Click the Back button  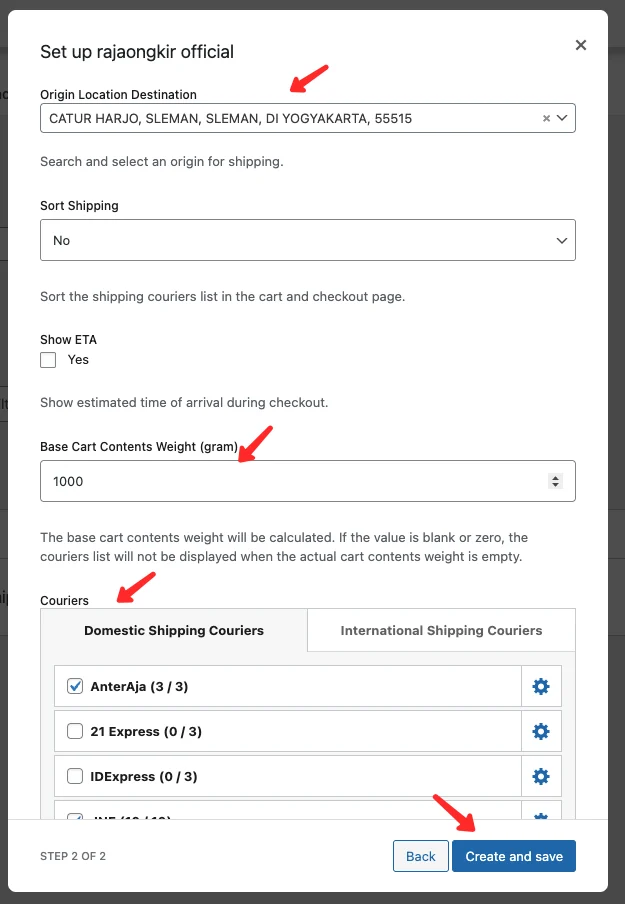tap(420, 856)
